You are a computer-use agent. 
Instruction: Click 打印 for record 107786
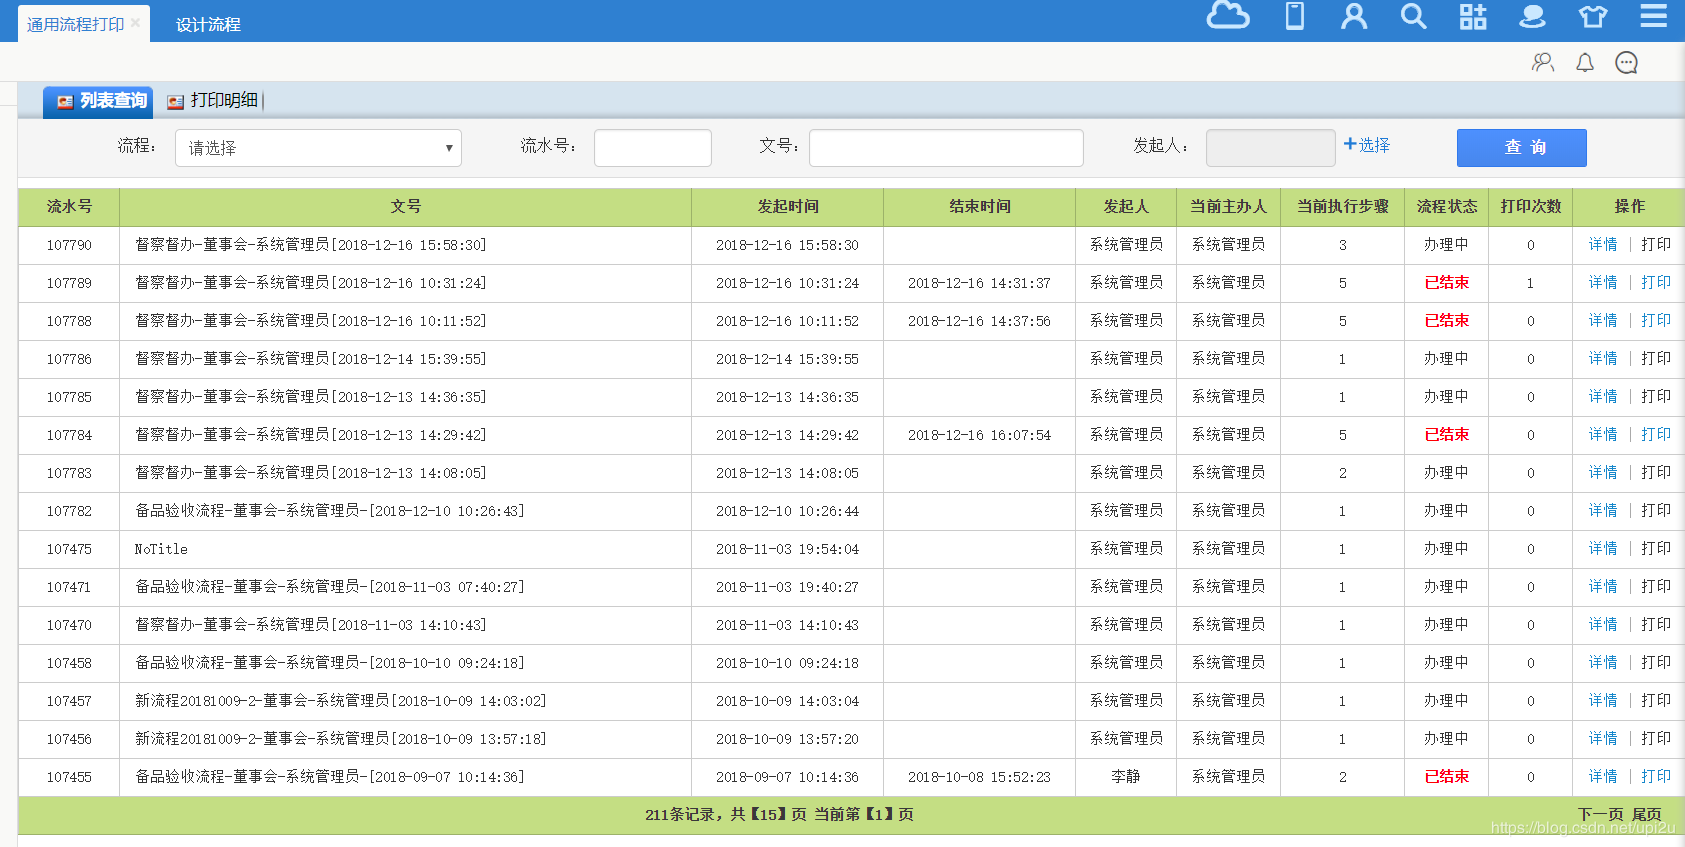tap(1656, 359)
